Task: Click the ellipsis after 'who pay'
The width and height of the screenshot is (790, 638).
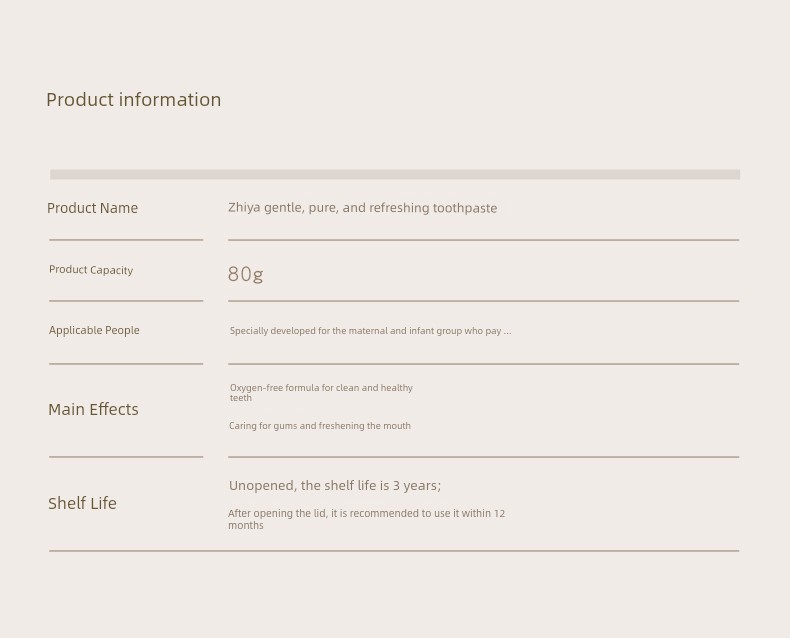Action: pos(507,332)
